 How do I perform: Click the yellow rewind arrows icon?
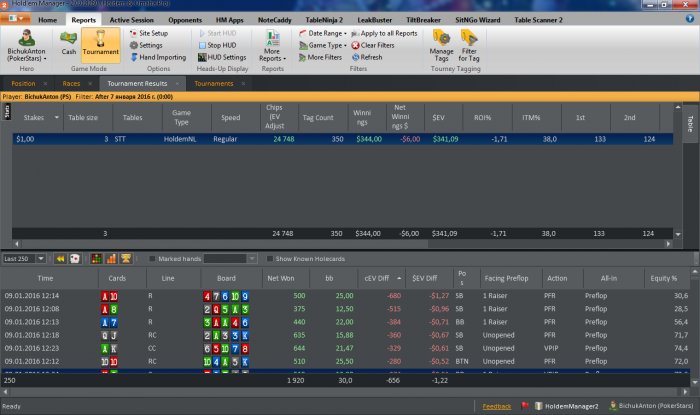click(x=60, y=258)
